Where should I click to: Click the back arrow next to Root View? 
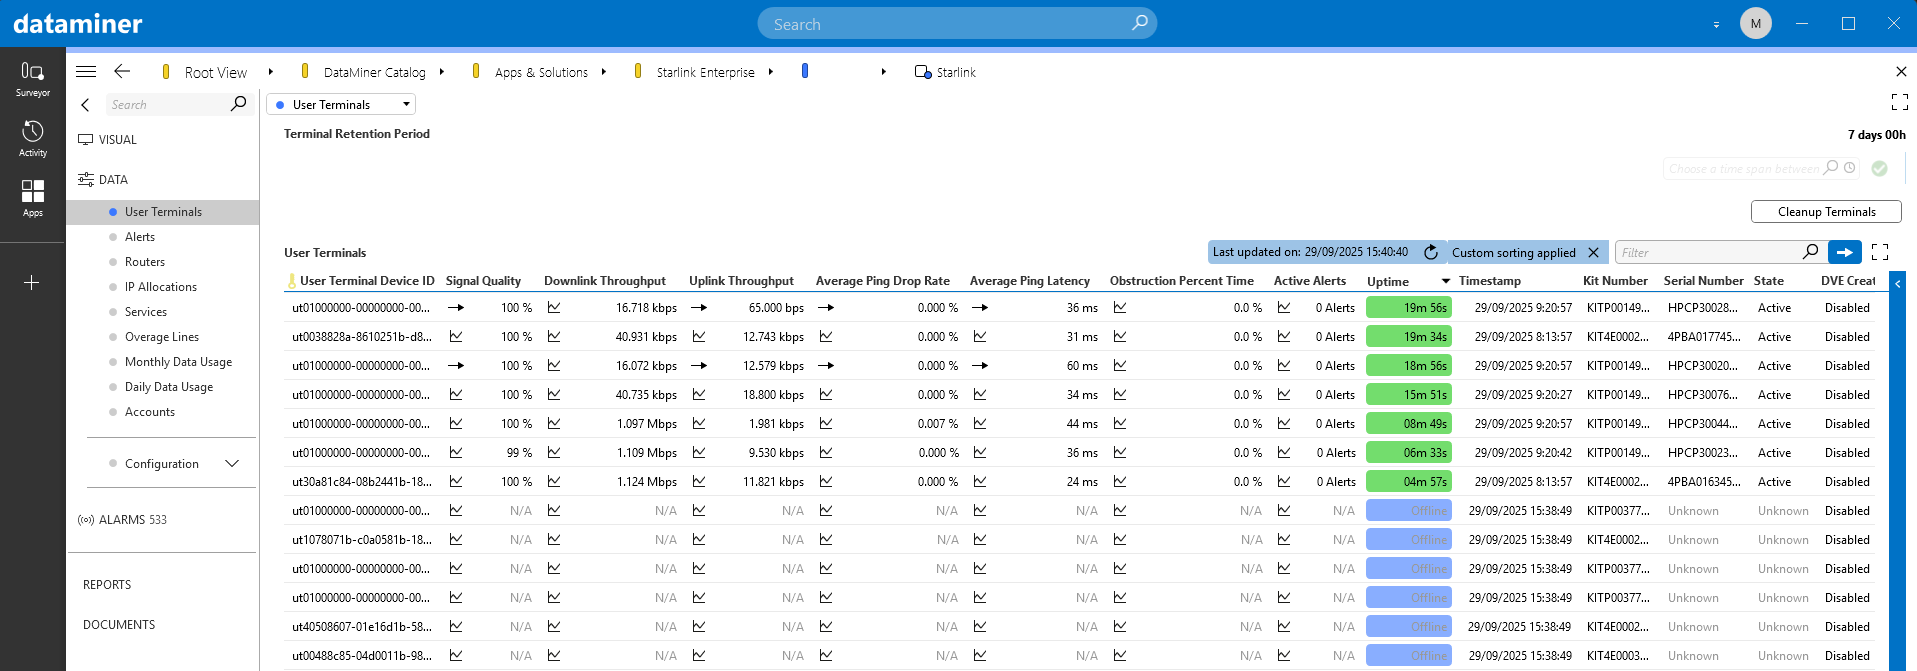point(122,71)
